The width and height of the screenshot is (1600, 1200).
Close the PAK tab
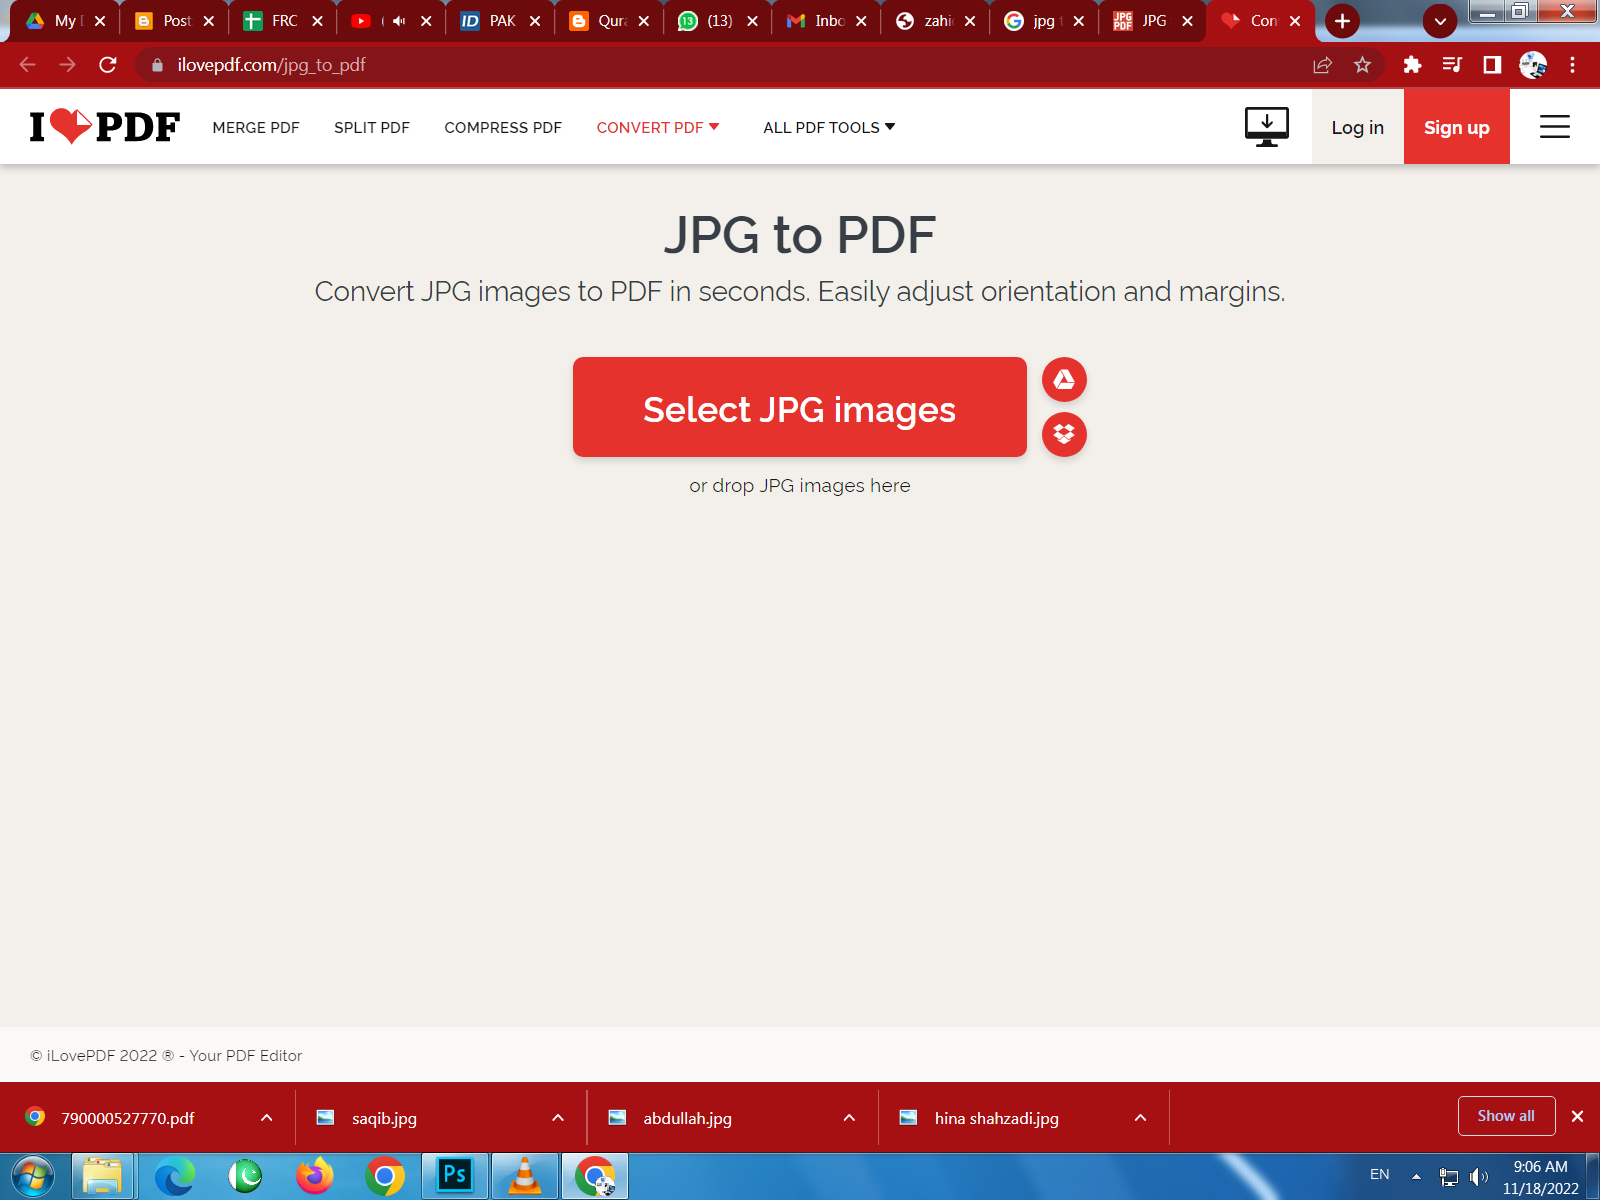click(x=535, y=21)
